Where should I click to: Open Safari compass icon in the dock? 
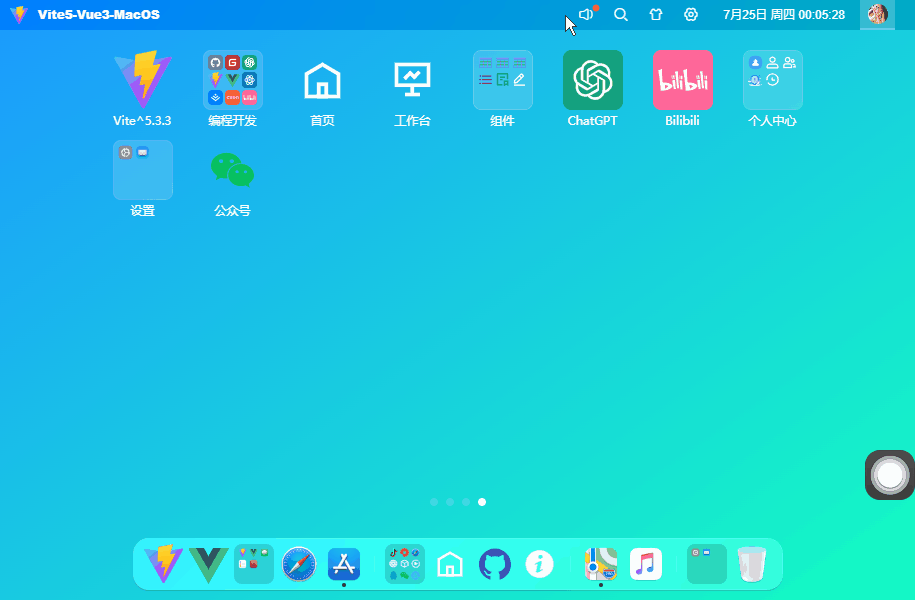click(299, 564)
